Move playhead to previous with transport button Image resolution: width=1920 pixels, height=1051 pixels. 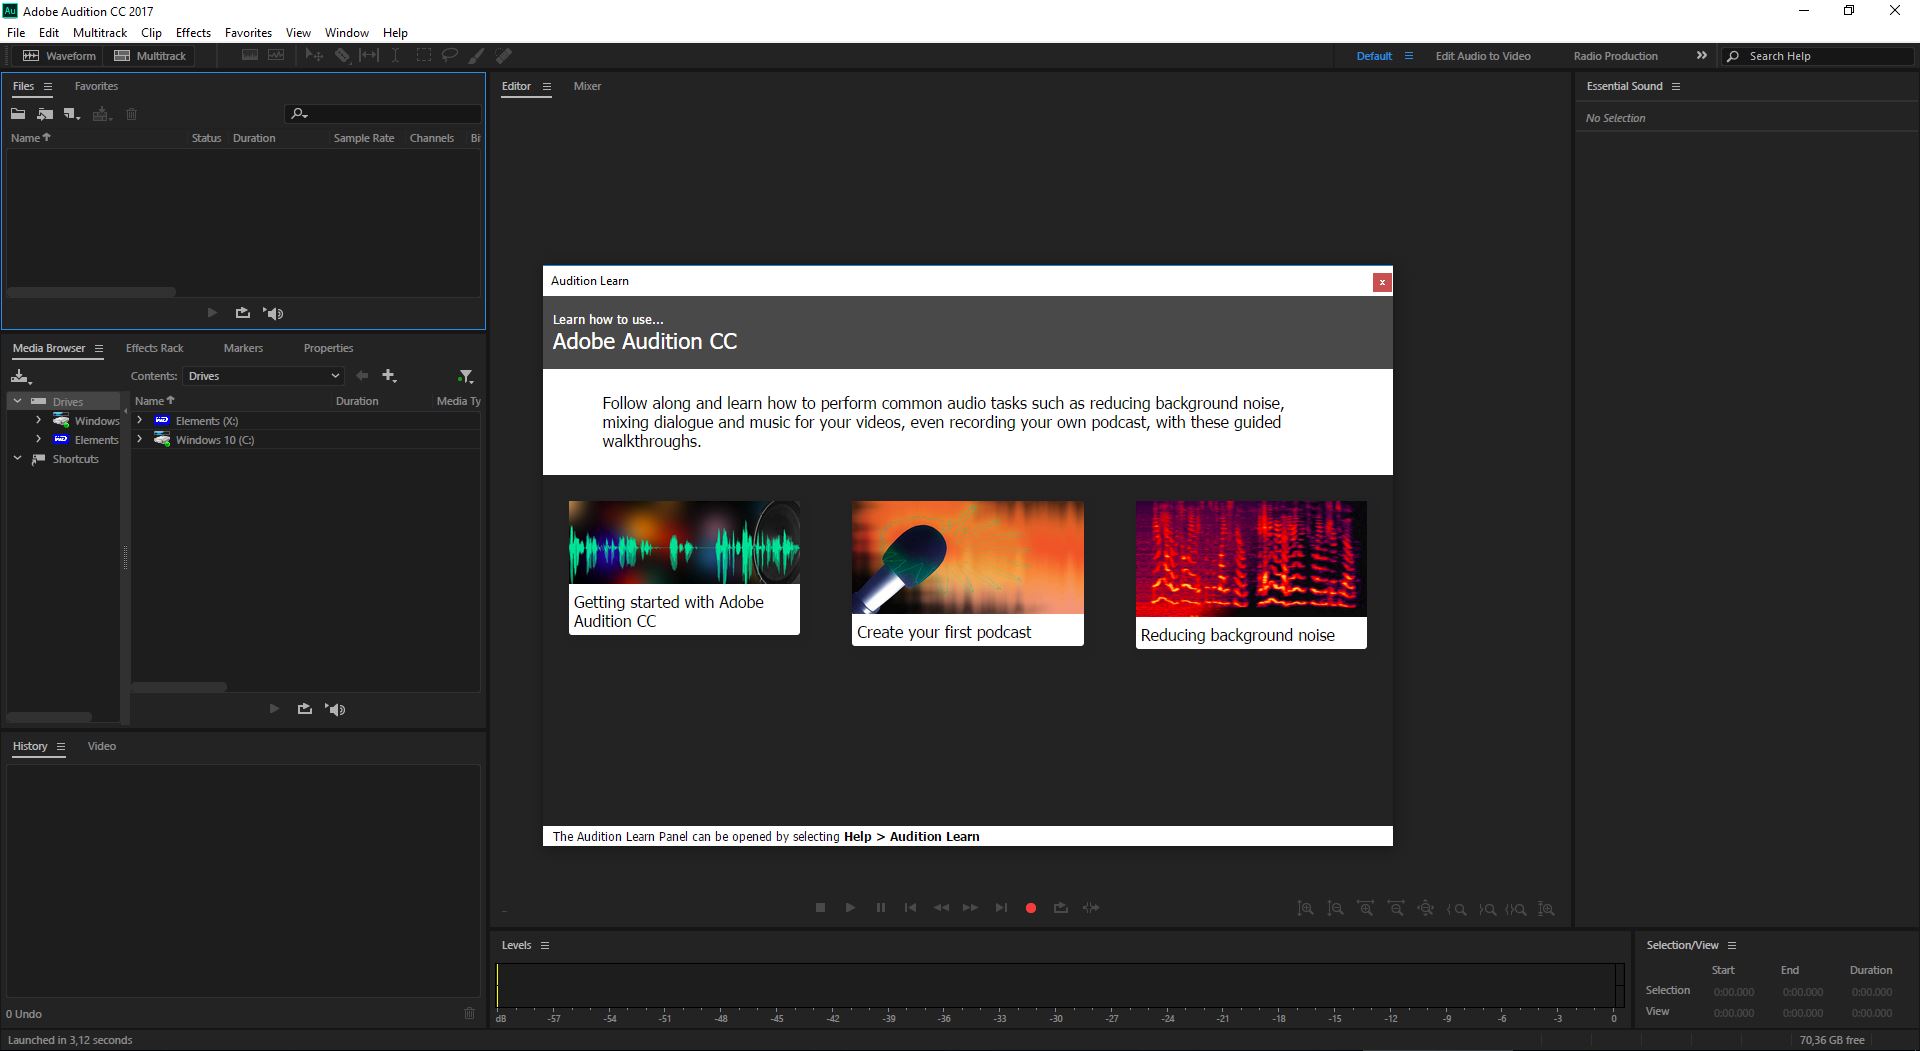pos(910,908)
